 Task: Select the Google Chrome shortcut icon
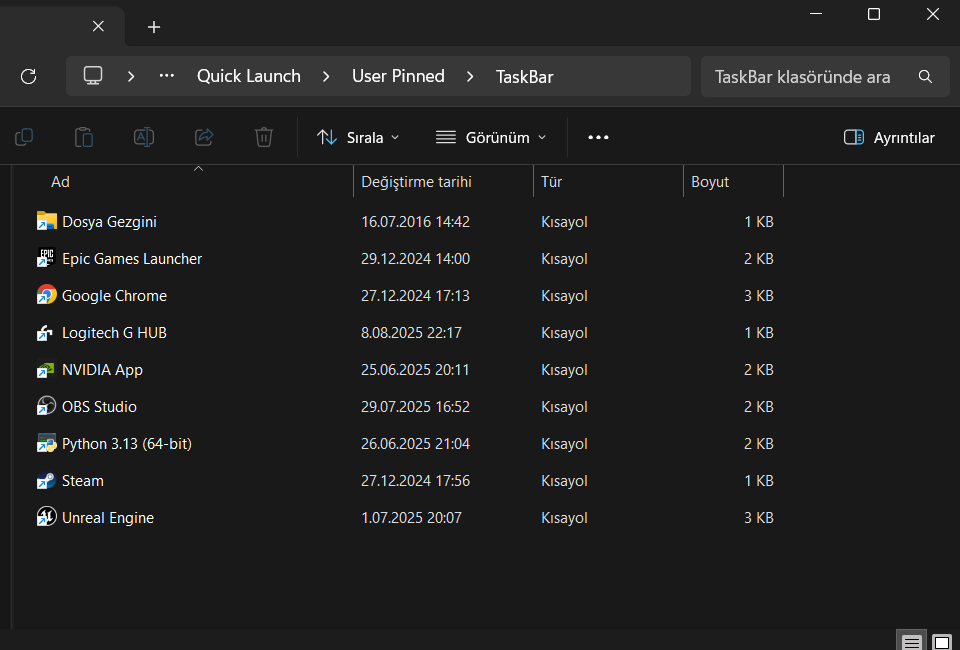point(47,295)
